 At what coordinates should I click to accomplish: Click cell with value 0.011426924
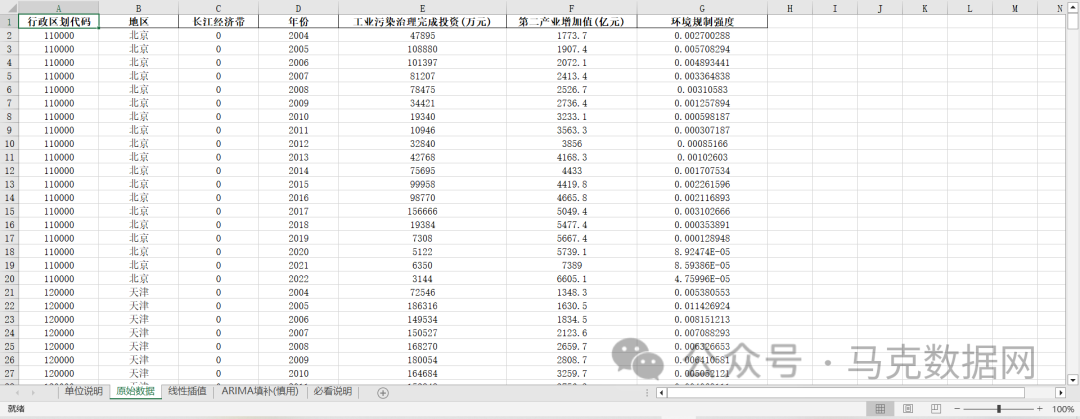click(702, 305)
